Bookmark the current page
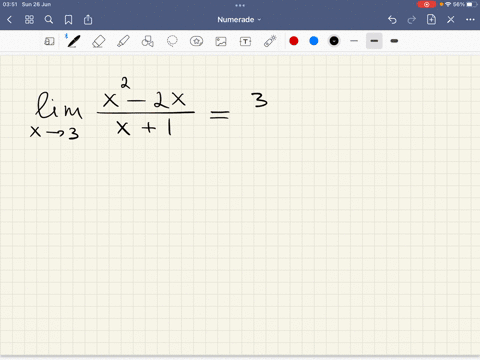The width and height of the screenshot is (480, 360). pyautogui.click(x=68, y=20)
